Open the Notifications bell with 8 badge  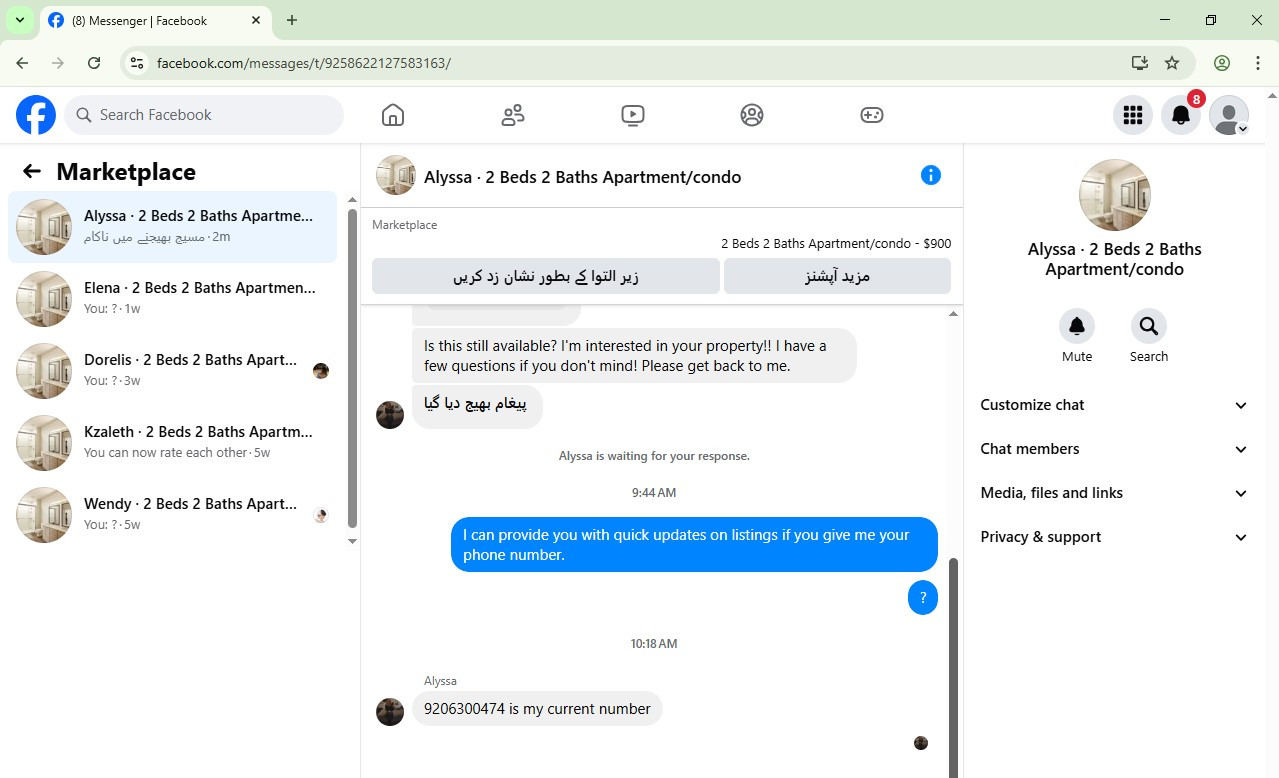1181,115
